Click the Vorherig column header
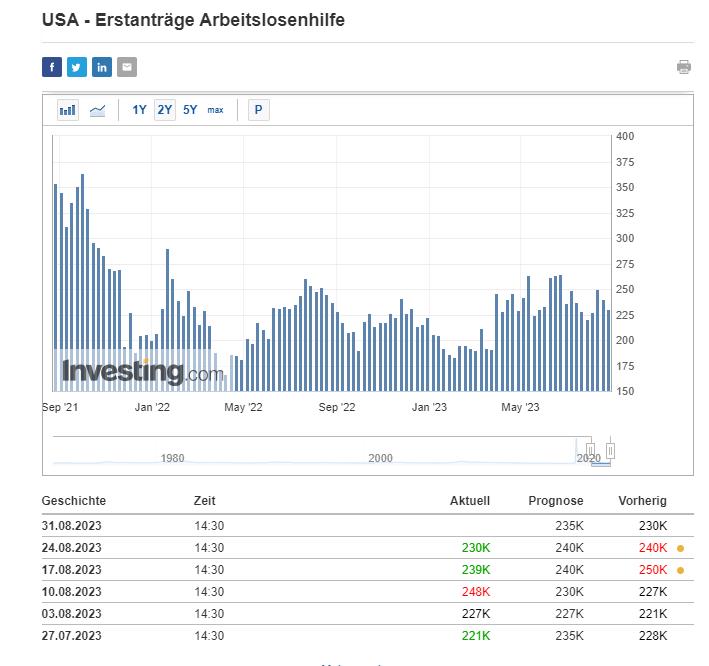Viewport: 709px width, 666px height. point(643,501)
